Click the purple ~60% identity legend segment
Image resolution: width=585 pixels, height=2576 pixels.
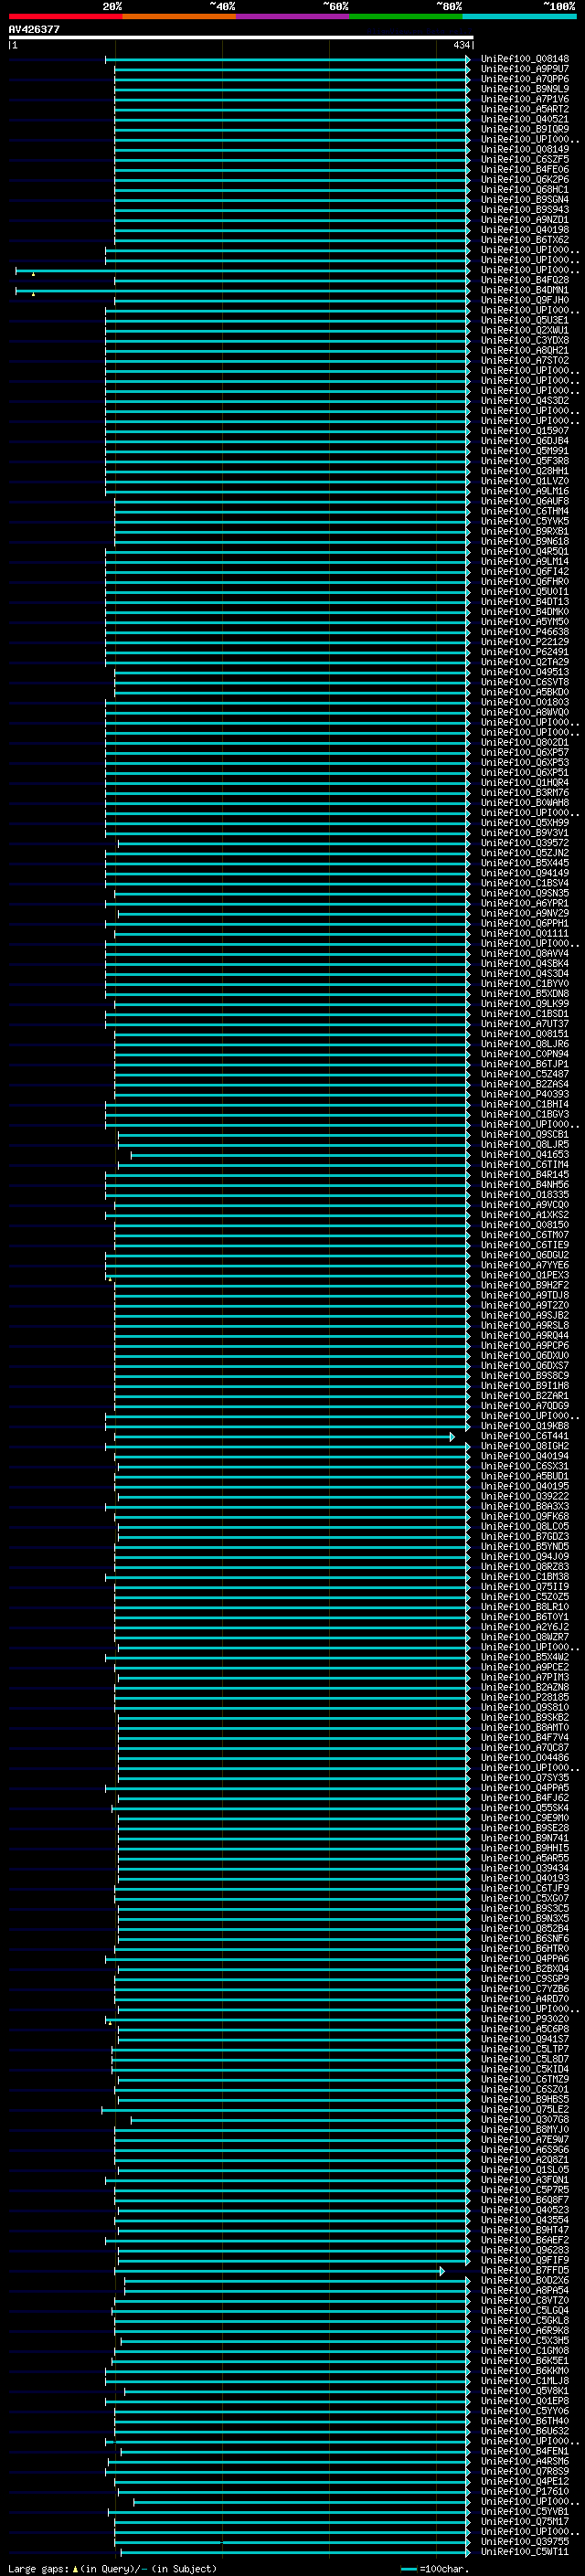[x=293, y=16]
